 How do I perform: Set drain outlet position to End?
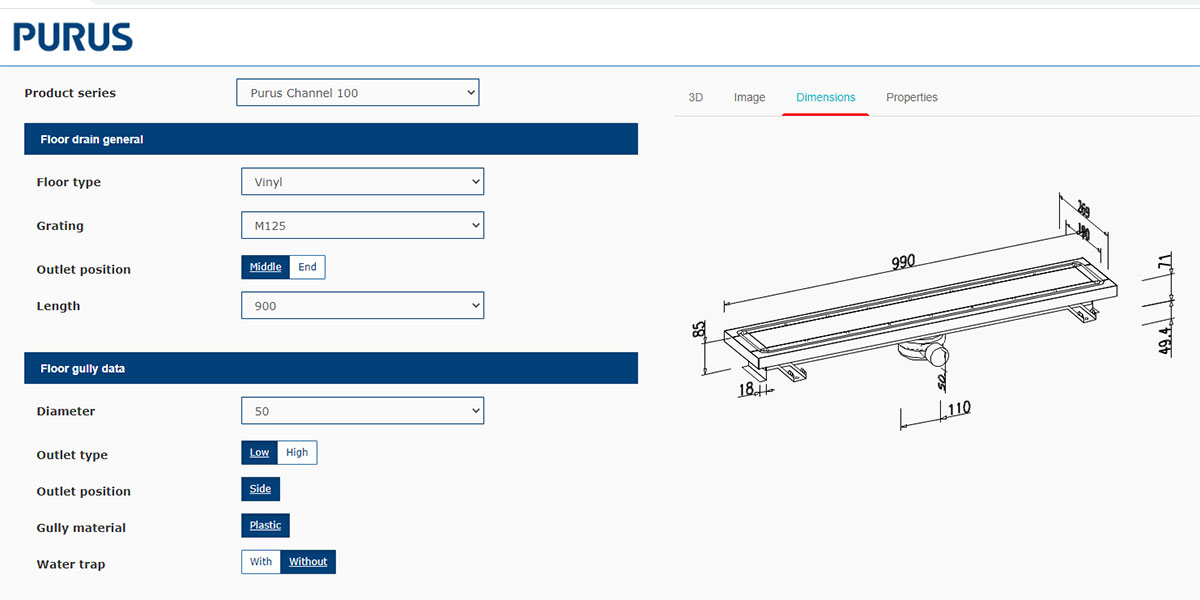[307, 267]
